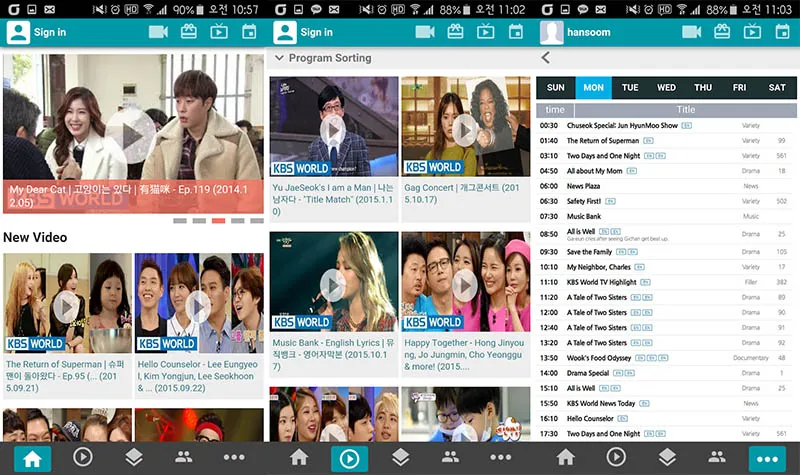
Task: Switch to the WED schedule tab
Action: [666, 88]
